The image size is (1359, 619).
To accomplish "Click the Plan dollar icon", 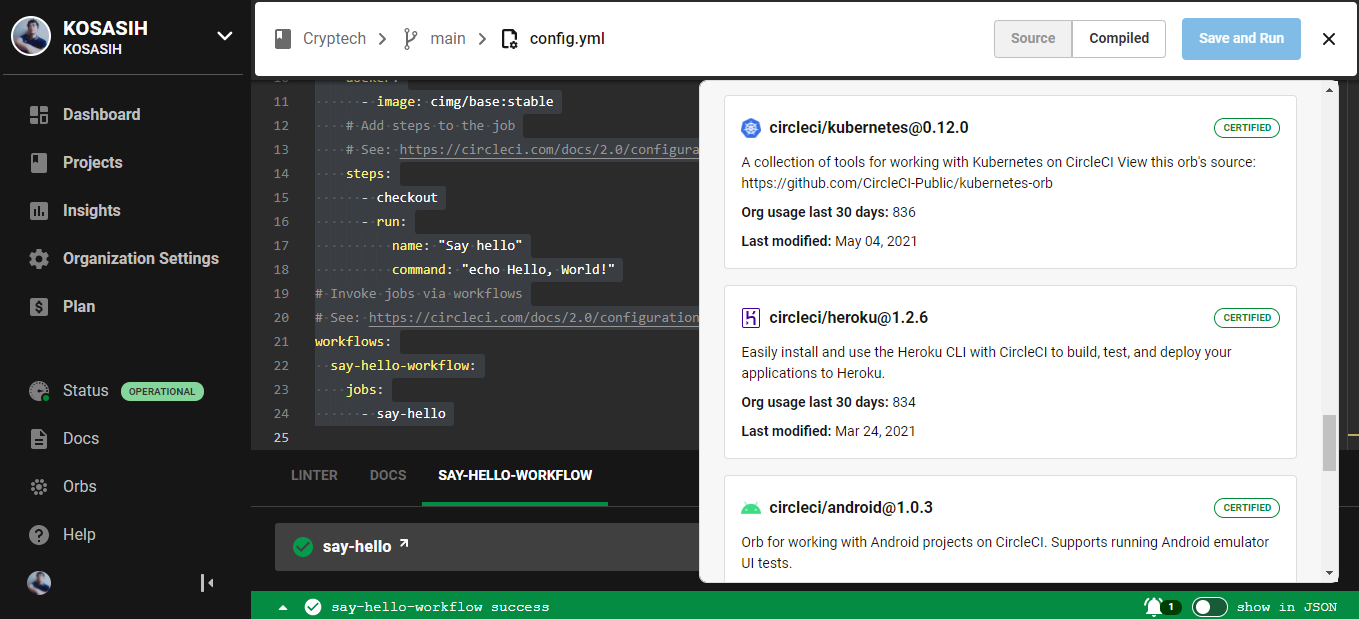I will 39,306.
